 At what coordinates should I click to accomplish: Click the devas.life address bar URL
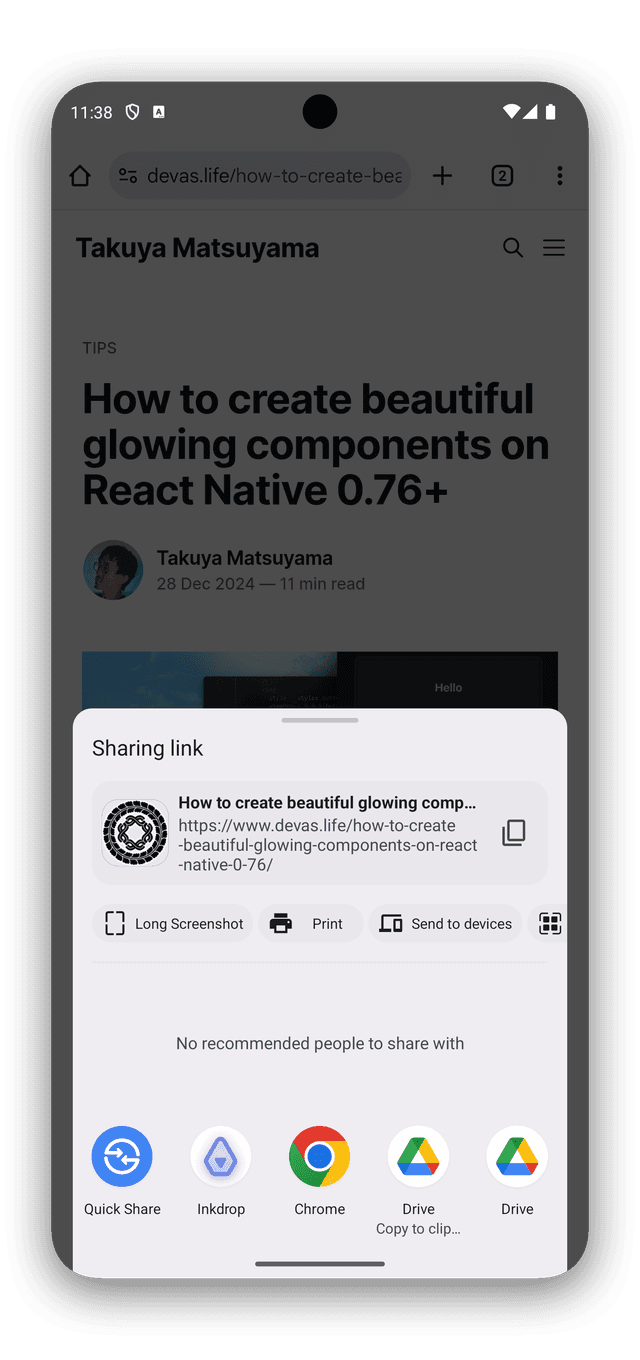pyautogui.click(x=274, y=176)
